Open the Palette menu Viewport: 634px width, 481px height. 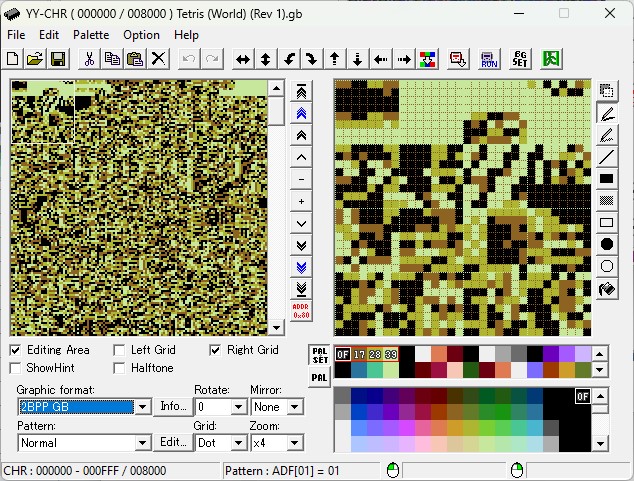(x=91, y=35)
